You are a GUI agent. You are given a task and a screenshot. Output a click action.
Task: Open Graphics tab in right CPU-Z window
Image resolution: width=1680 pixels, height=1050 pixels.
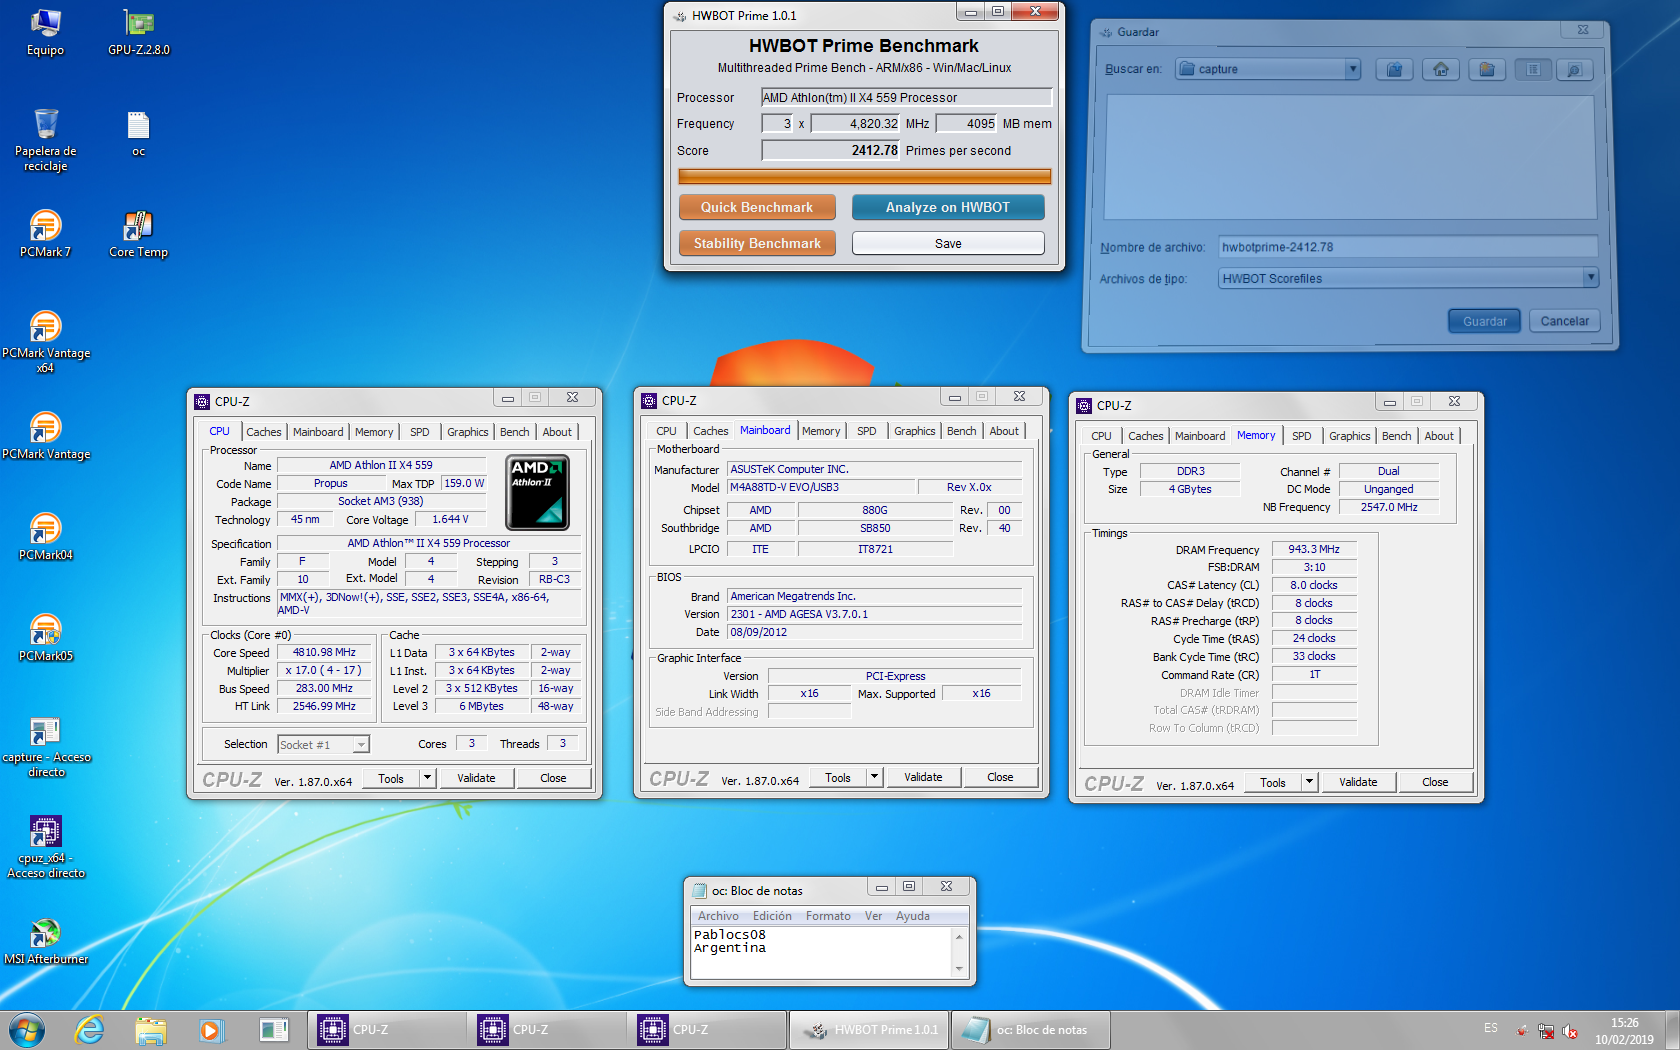tap(1350, 436)
